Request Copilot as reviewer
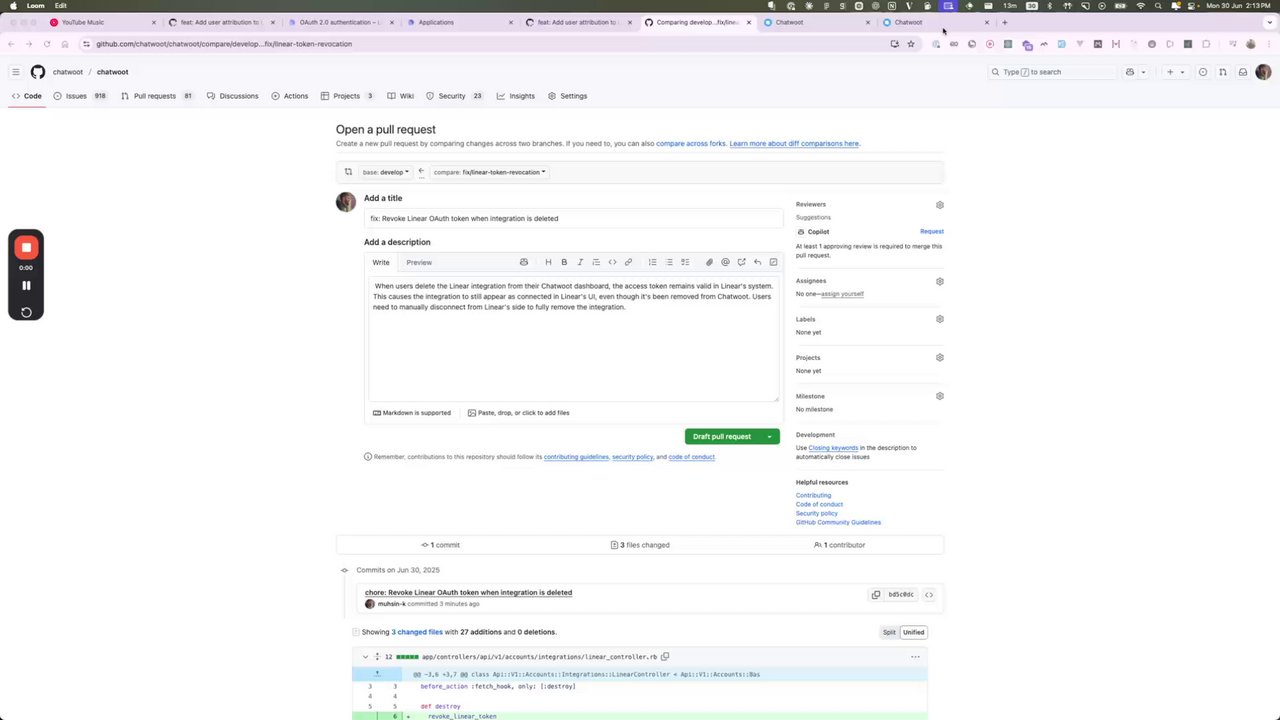1280x720 pixels. coord(931,231)
